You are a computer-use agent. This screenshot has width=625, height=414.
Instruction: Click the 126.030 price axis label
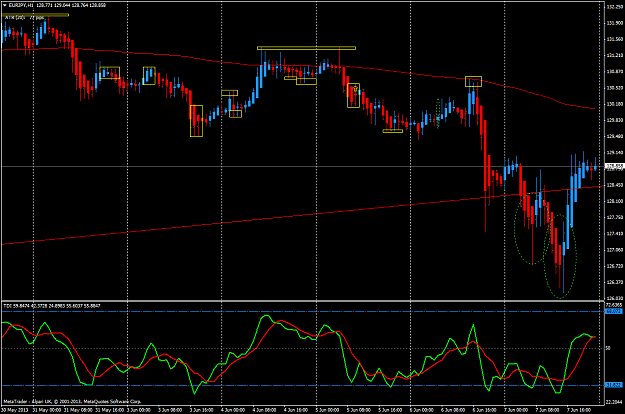tap(614, 298)
